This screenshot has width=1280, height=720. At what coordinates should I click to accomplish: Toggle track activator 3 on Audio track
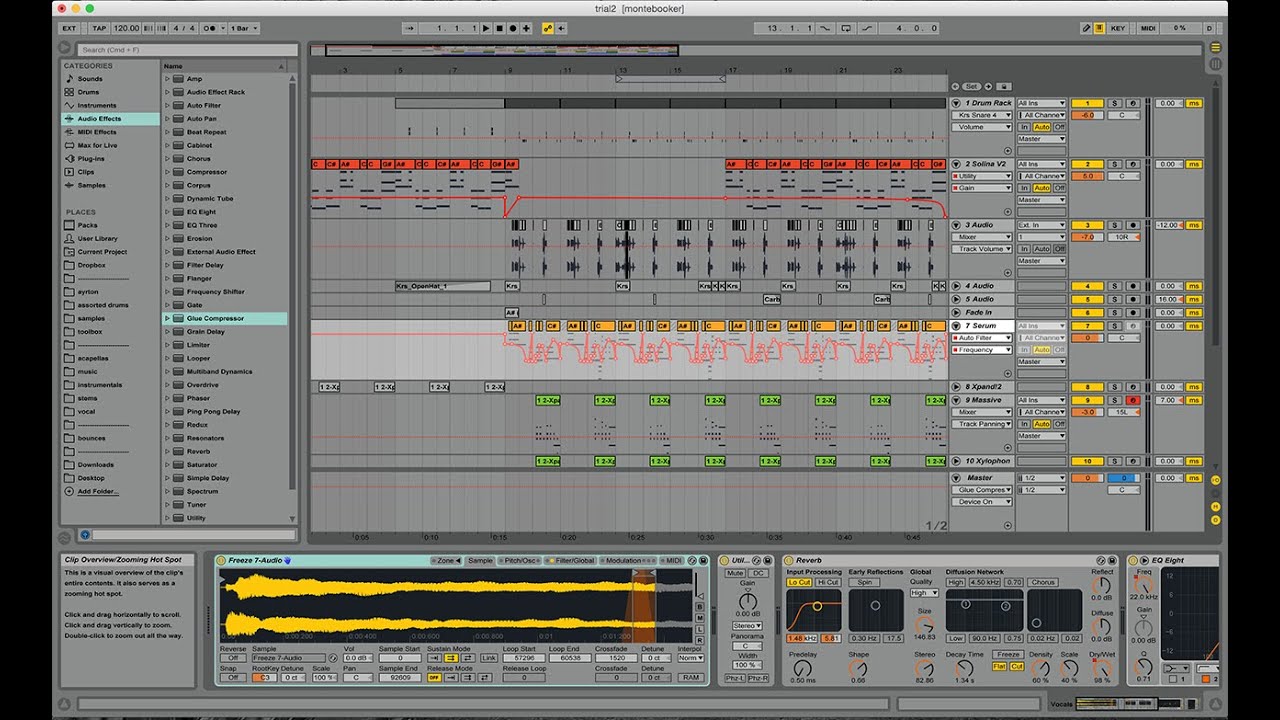tap(1087, 225)
